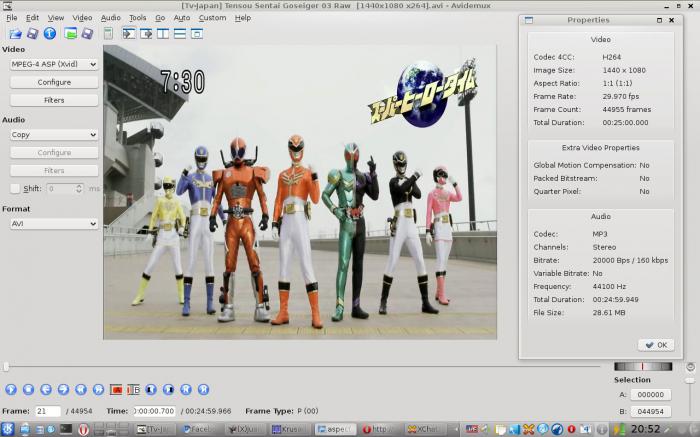The height and width of the screenshot is (437, 700).
Task: Jump to next keyframe fast-forward button
Action: pyautogui.click(x=98, y=390)
